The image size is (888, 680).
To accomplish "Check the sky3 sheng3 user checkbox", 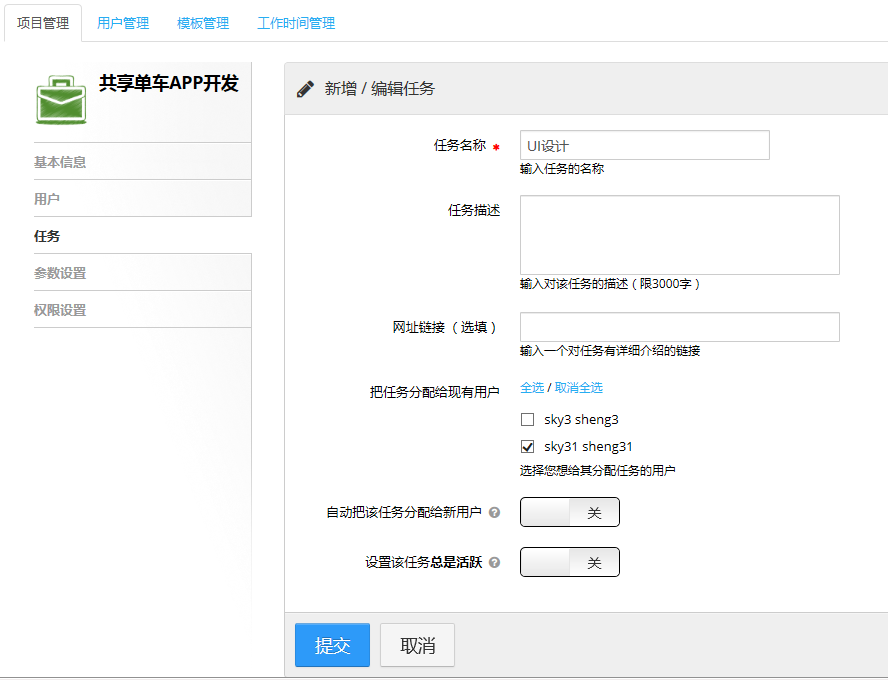I will (528, 420).
